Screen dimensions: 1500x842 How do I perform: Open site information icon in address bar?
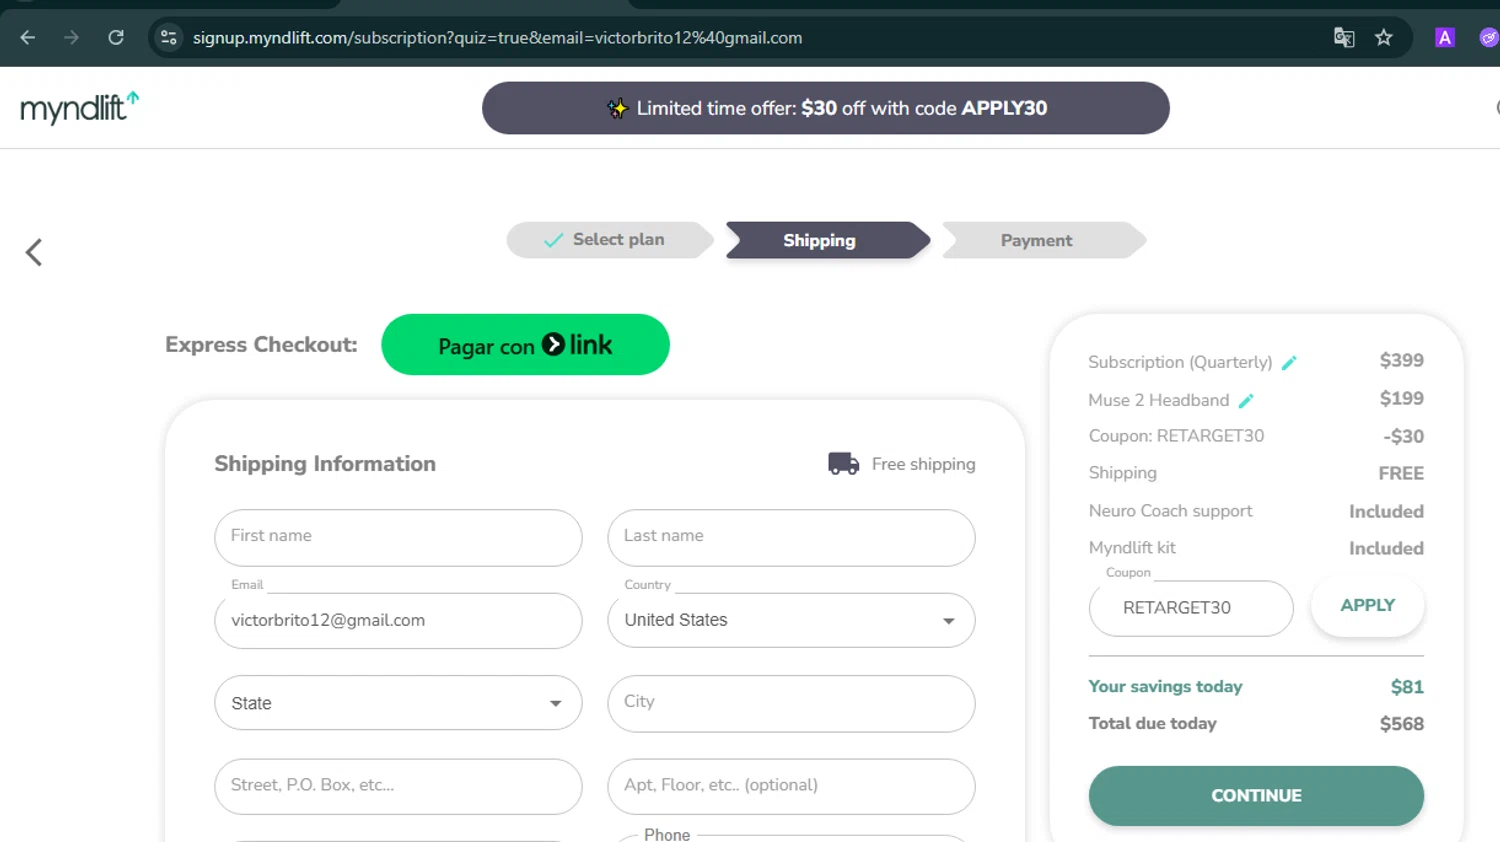[x=168, y=38]
